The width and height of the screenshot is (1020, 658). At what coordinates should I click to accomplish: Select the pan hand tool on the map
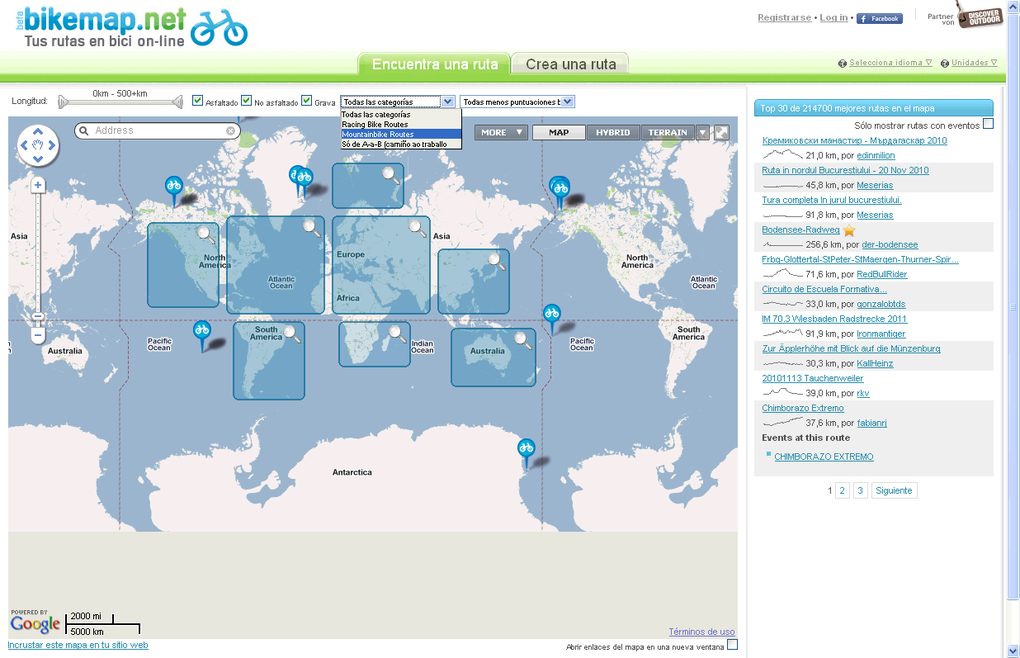(38, 145)
